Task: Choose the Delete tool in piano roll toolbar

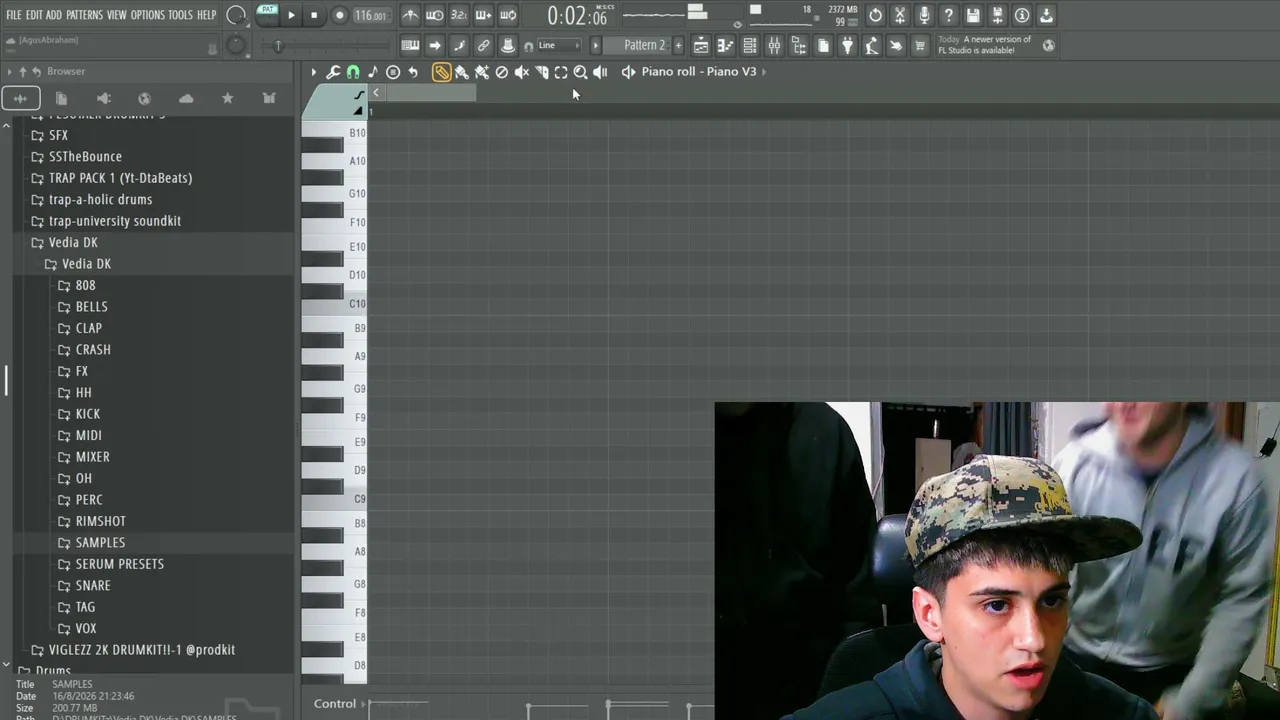Action: (502, 72)
